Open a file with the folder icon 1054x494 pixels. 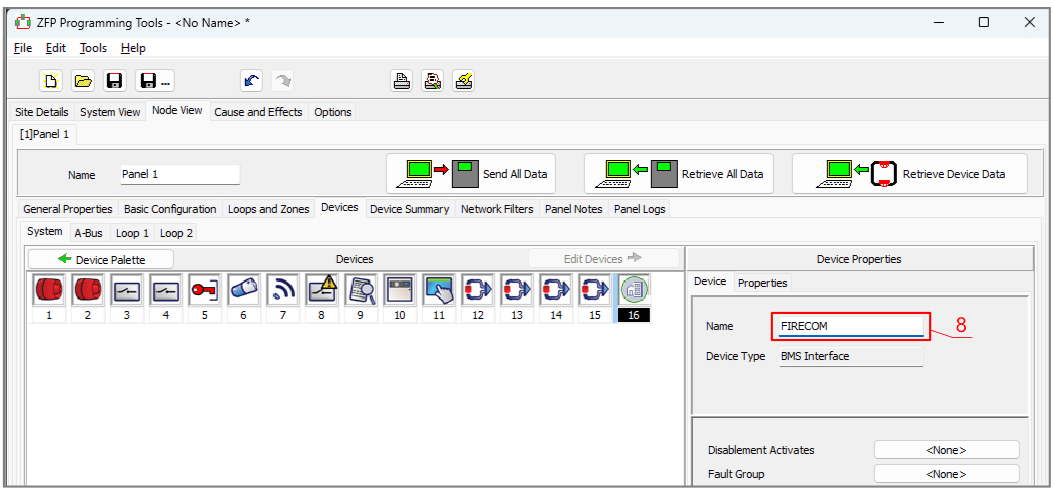tap(83, 82)
